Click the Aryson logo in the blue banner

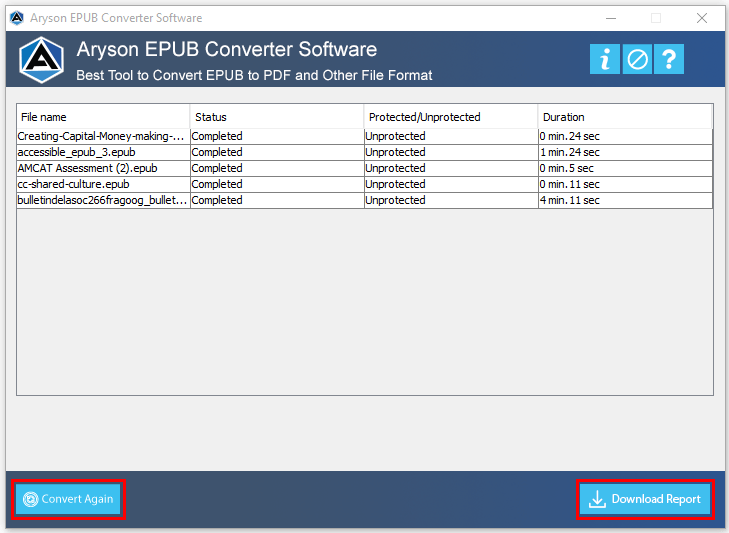pyautogui.click(x=41, y=60)
